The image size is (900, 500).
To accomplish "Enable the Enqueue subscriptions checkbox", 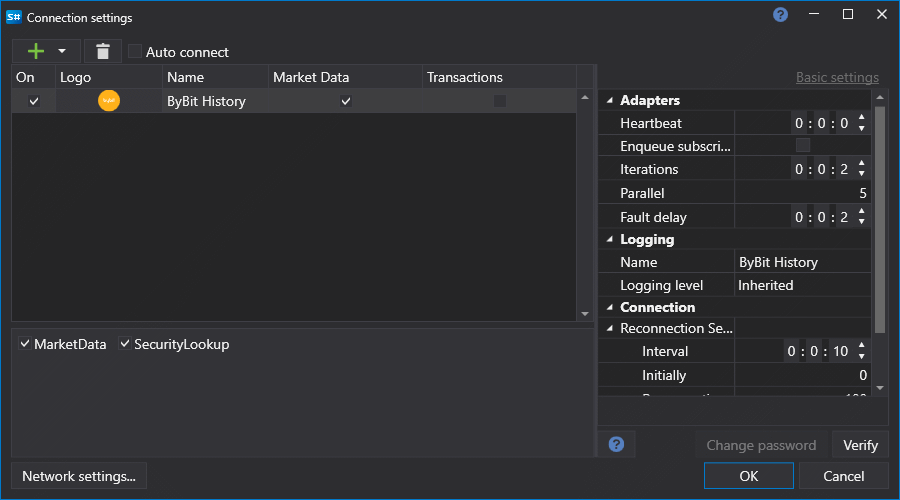I will 802,146.
